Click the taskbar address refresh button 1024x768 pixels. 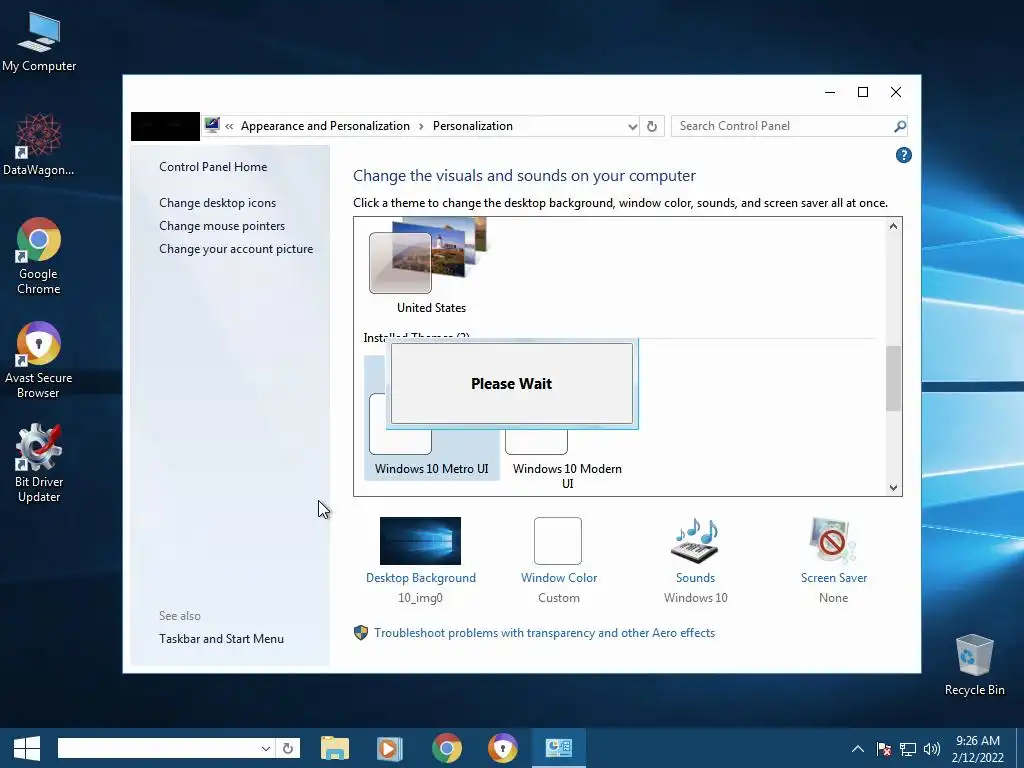pos(288,748)
